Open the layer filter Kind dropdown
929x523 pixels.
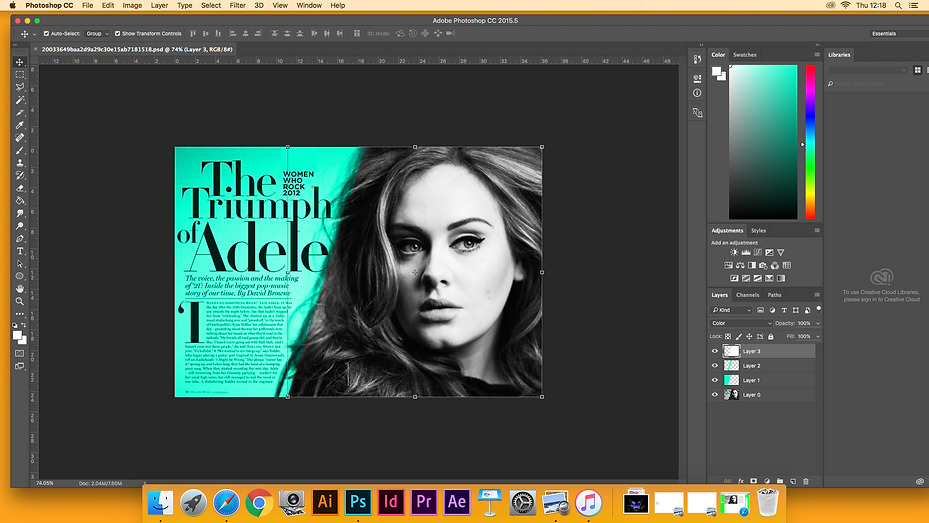tap(732, 310)
